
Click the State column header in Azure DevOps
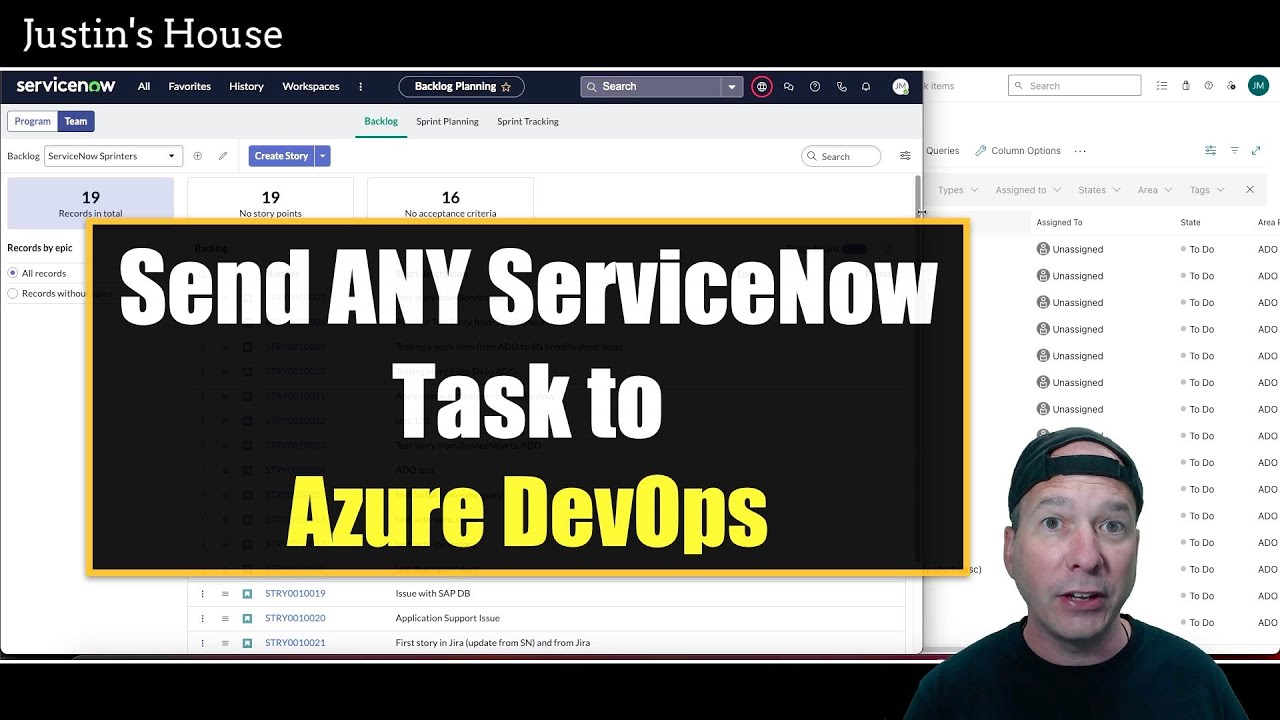(x=1190, y=223)
